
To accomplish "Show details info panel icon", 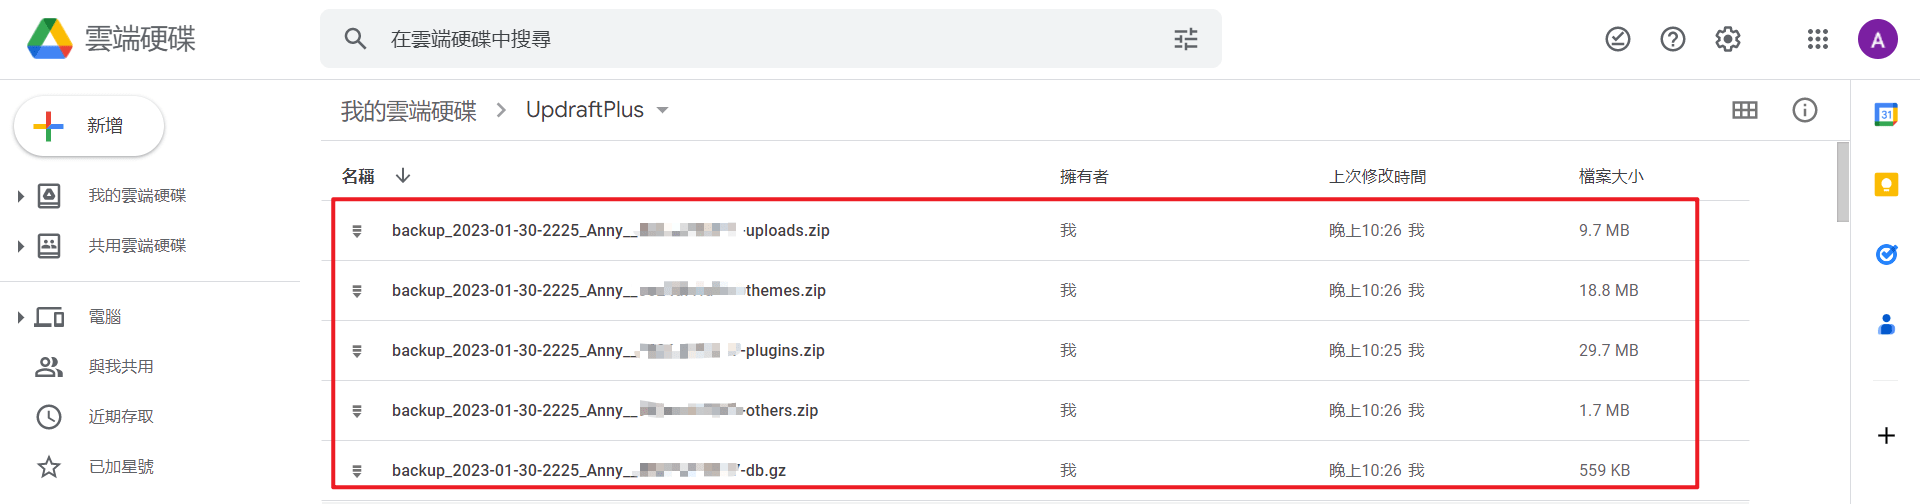I will pyautogui.click(x=1805, y=110).
